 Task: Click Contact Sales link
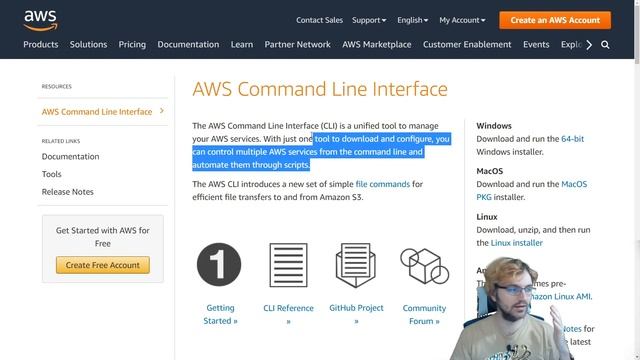tap(319, 20)
